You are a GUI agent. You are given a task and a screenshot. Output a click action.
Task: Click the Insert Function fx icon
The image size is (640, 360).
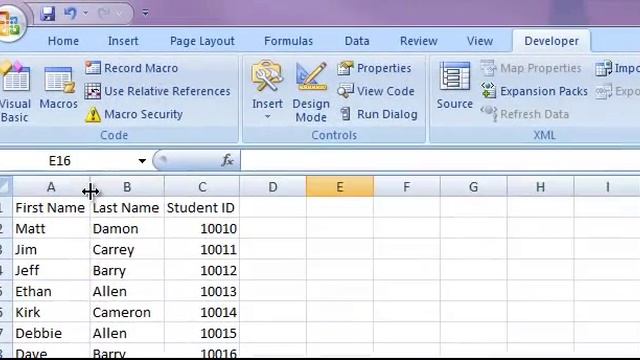point(227,160)
